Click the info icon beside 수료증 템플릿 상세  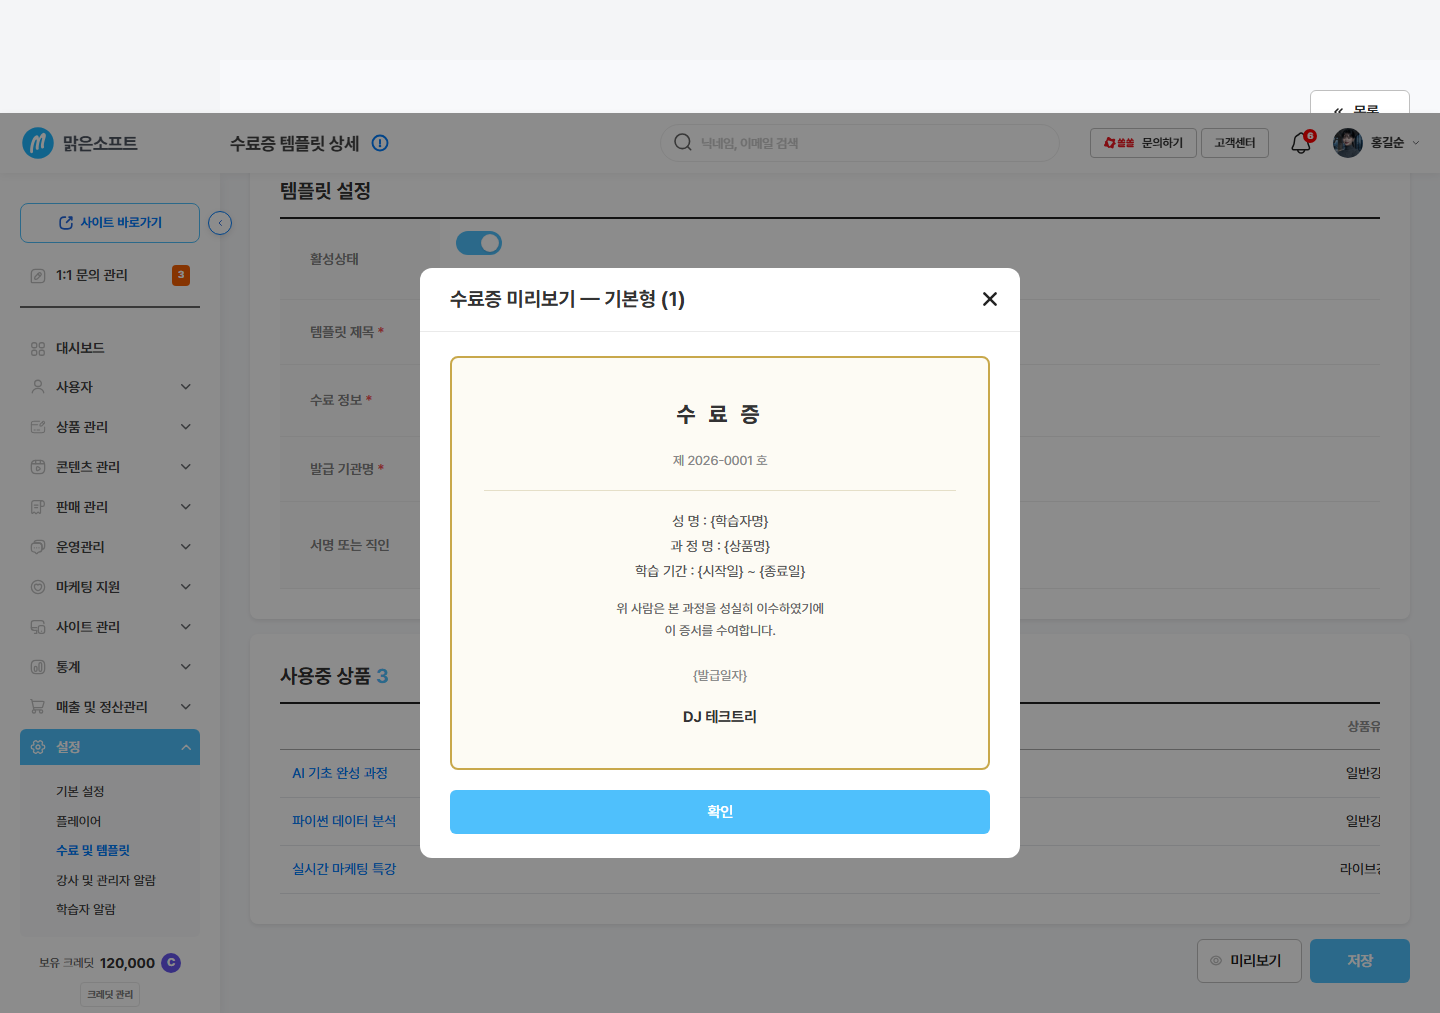pos(380,143)
